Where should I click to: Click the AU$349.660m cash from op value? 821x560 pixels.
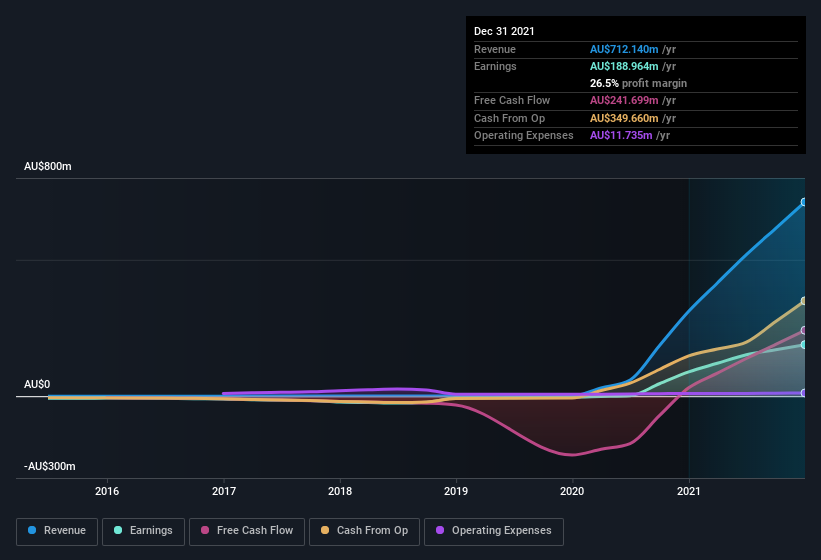(x=624, y=118)
